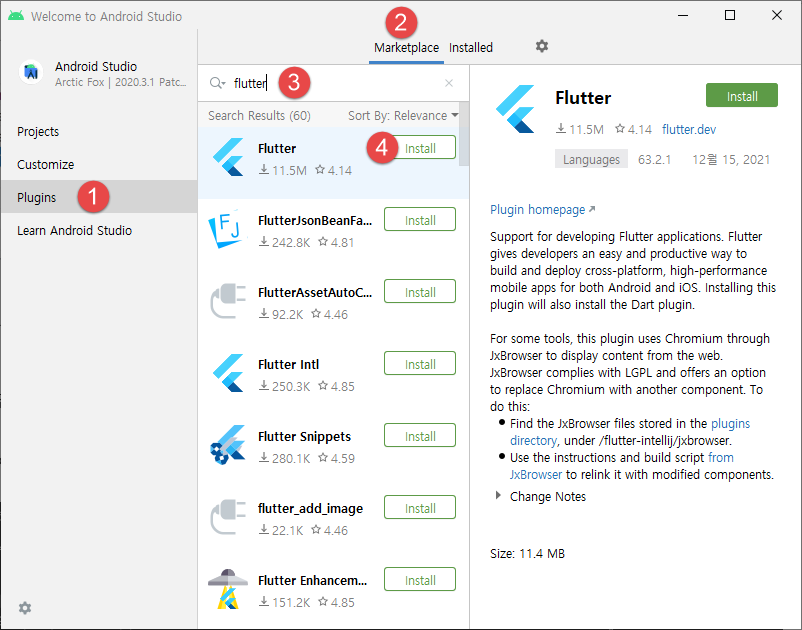
Task: Switch to the Marketplace tab
Action: [x=406, y=48]
